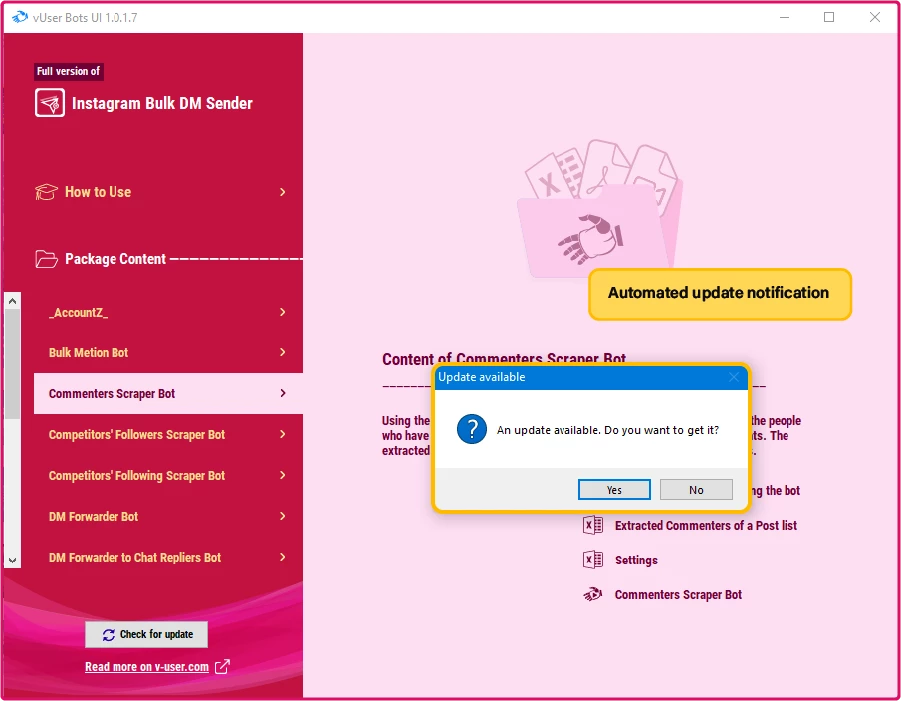Open DM Forwarder to Chat Repliers Bot

168,557
